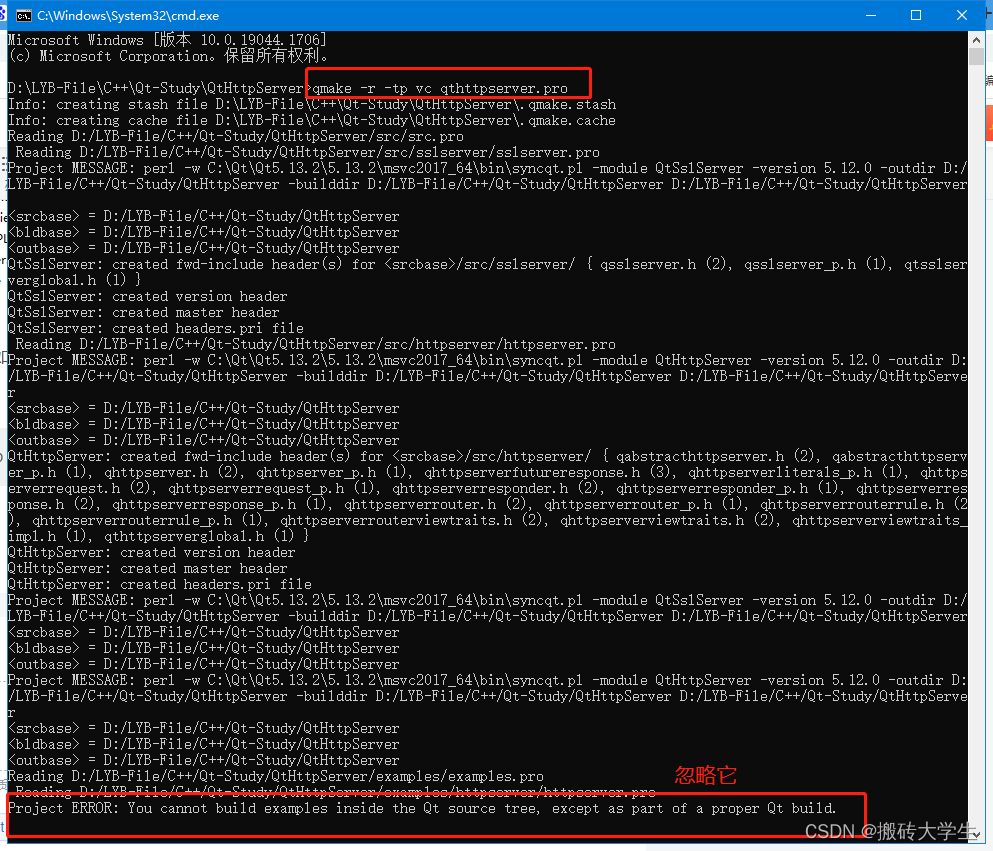Click the red 忽略它 annotation text
Viewport: 993px width, 851px height.
point(705,775)
